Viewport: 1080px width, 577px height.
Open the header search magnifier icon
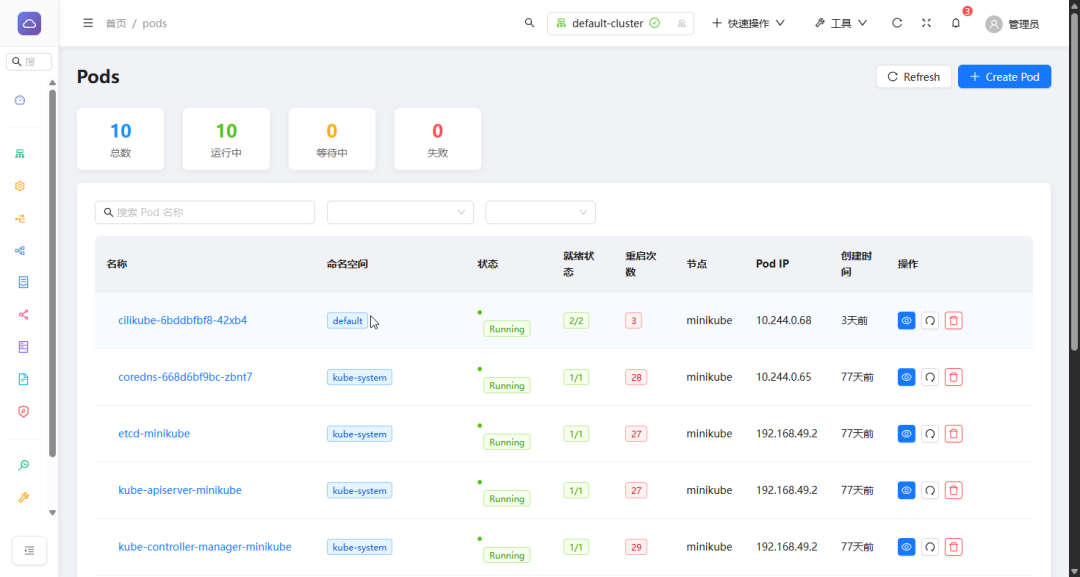(x=529, y=23)
